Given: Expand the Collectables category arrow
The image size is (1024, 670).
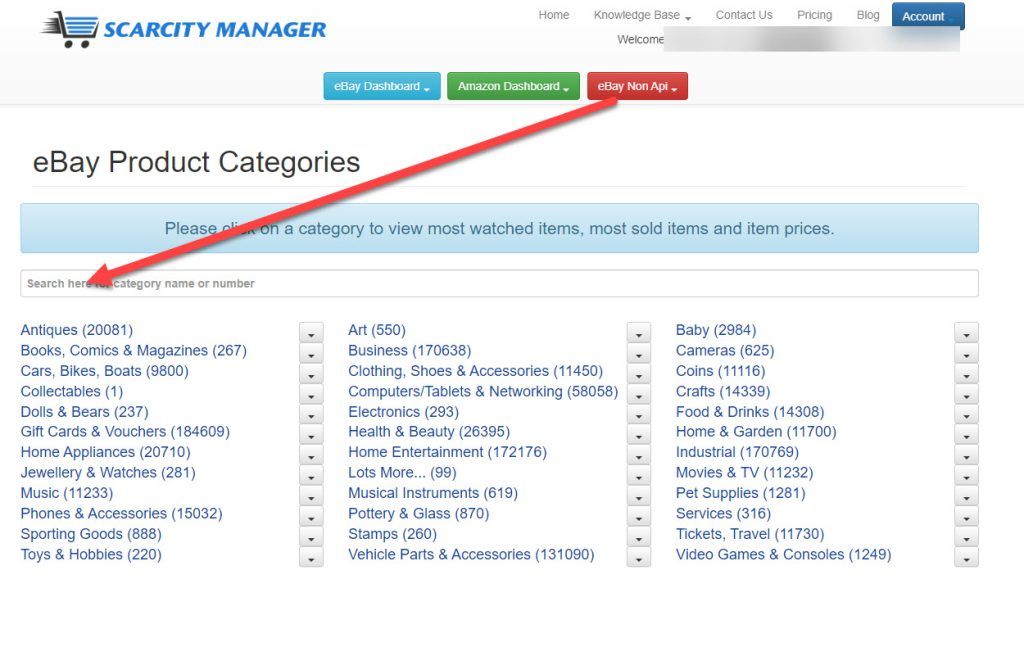Looking at the screenshot, I should (311, 395).
